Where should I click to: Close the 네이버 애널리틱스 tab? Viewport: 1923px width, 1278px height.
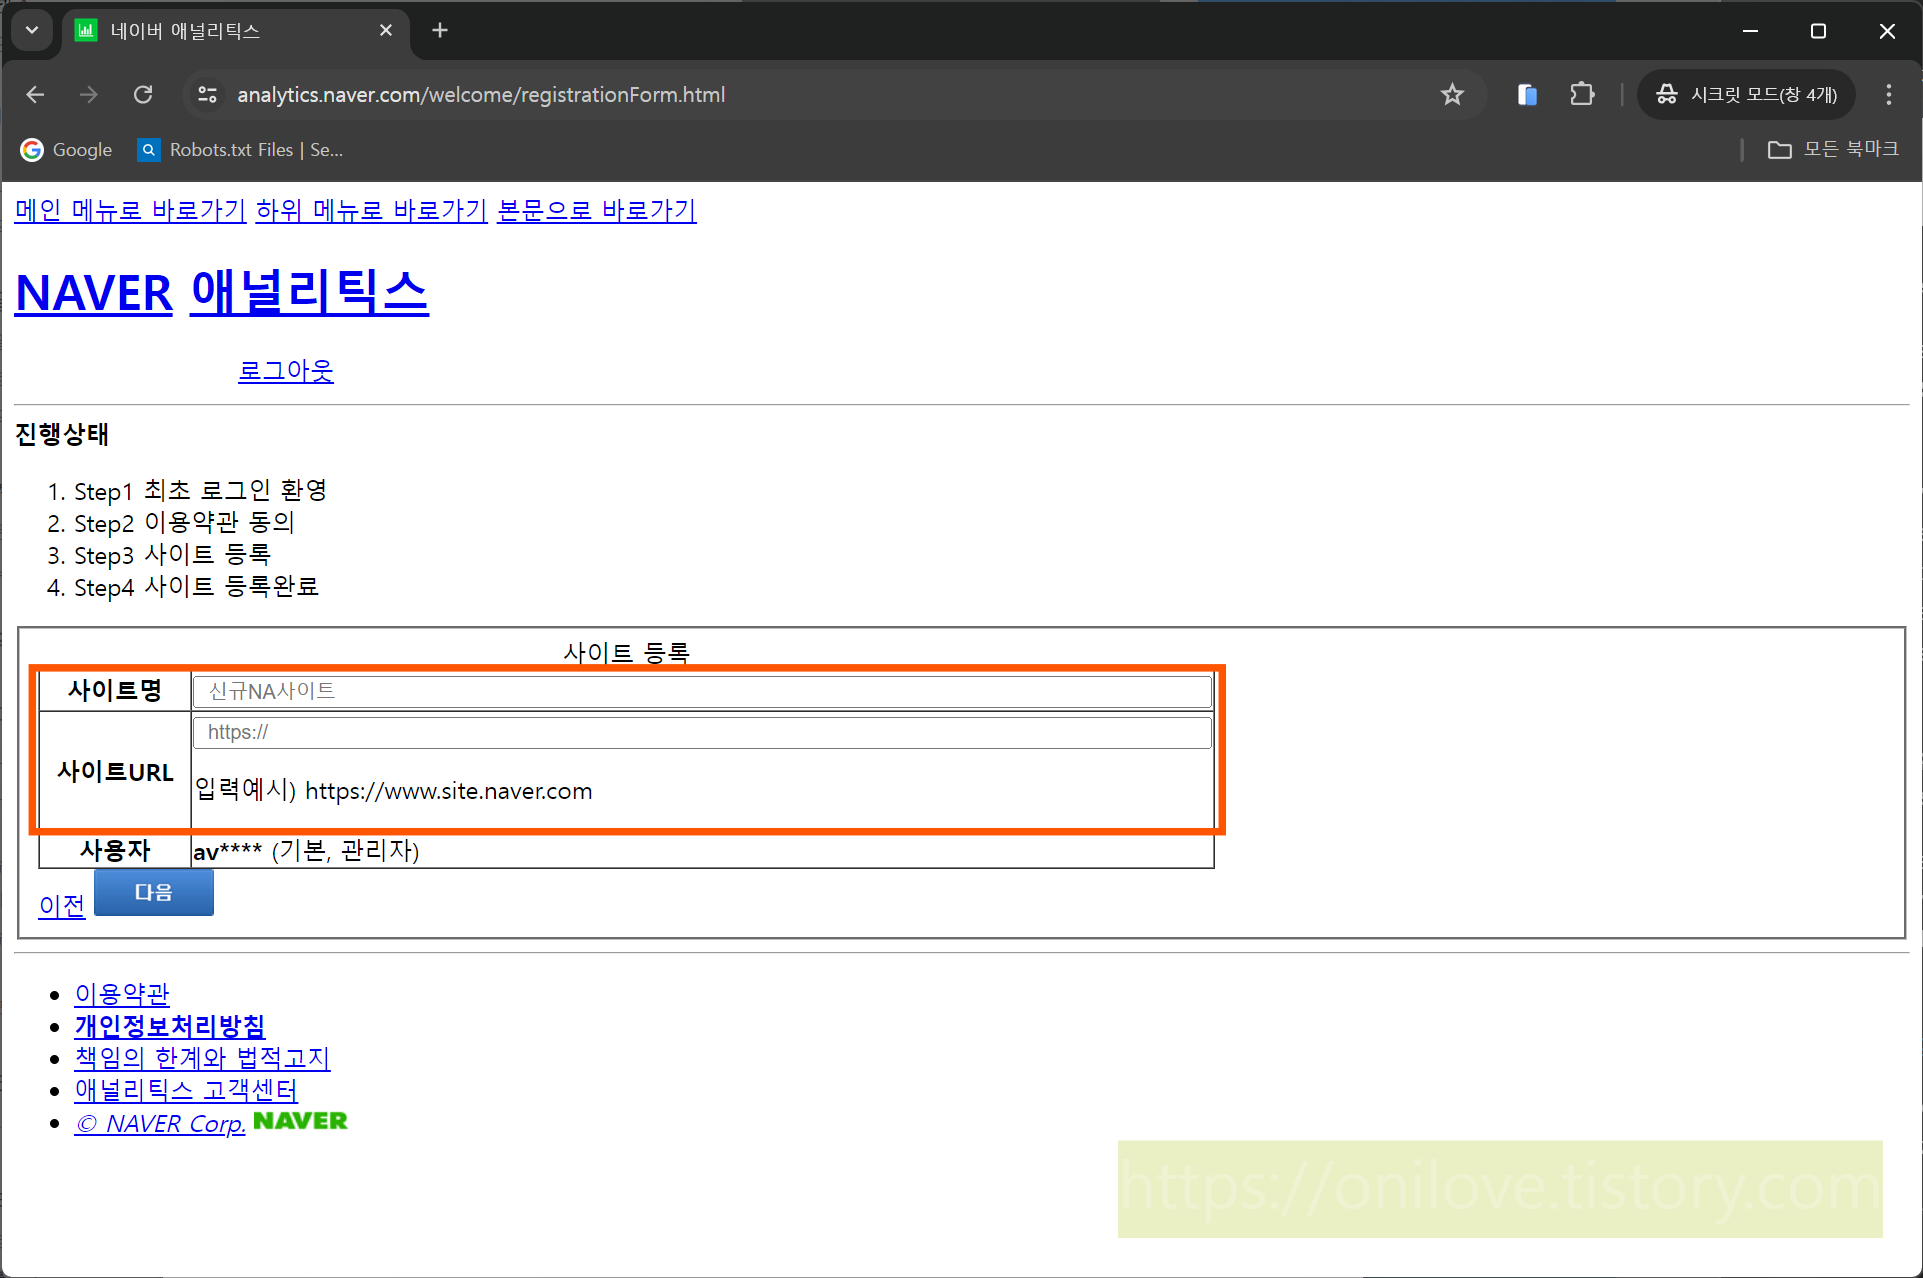point(386,30)
